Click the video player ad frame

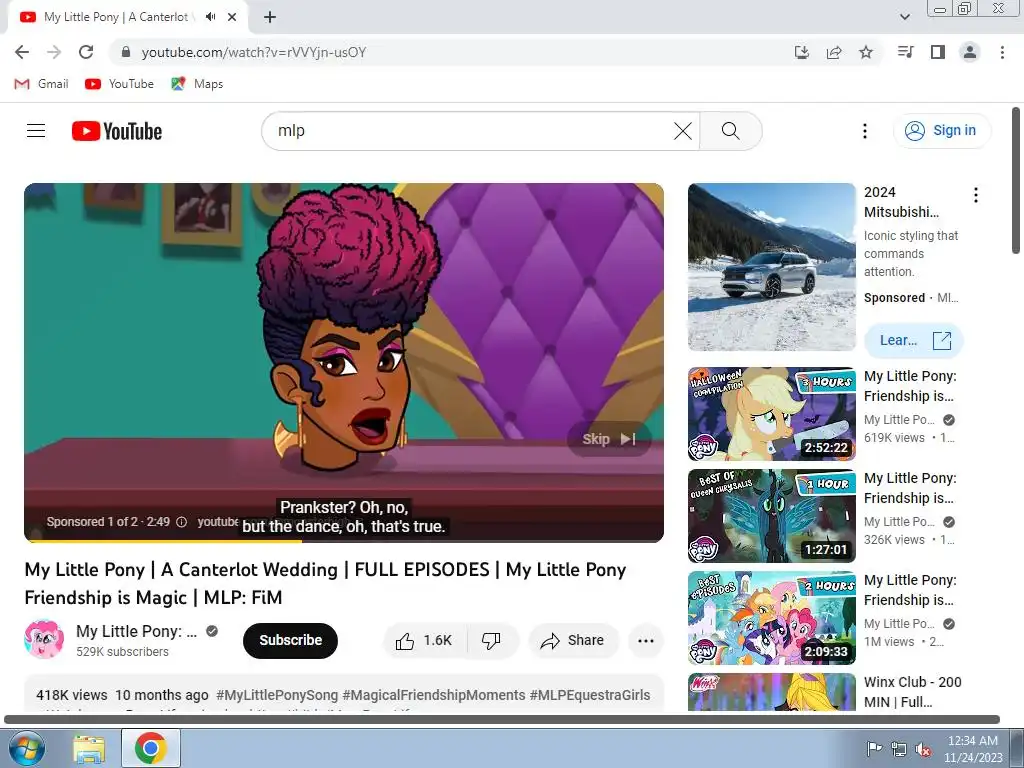pos(344,362)
